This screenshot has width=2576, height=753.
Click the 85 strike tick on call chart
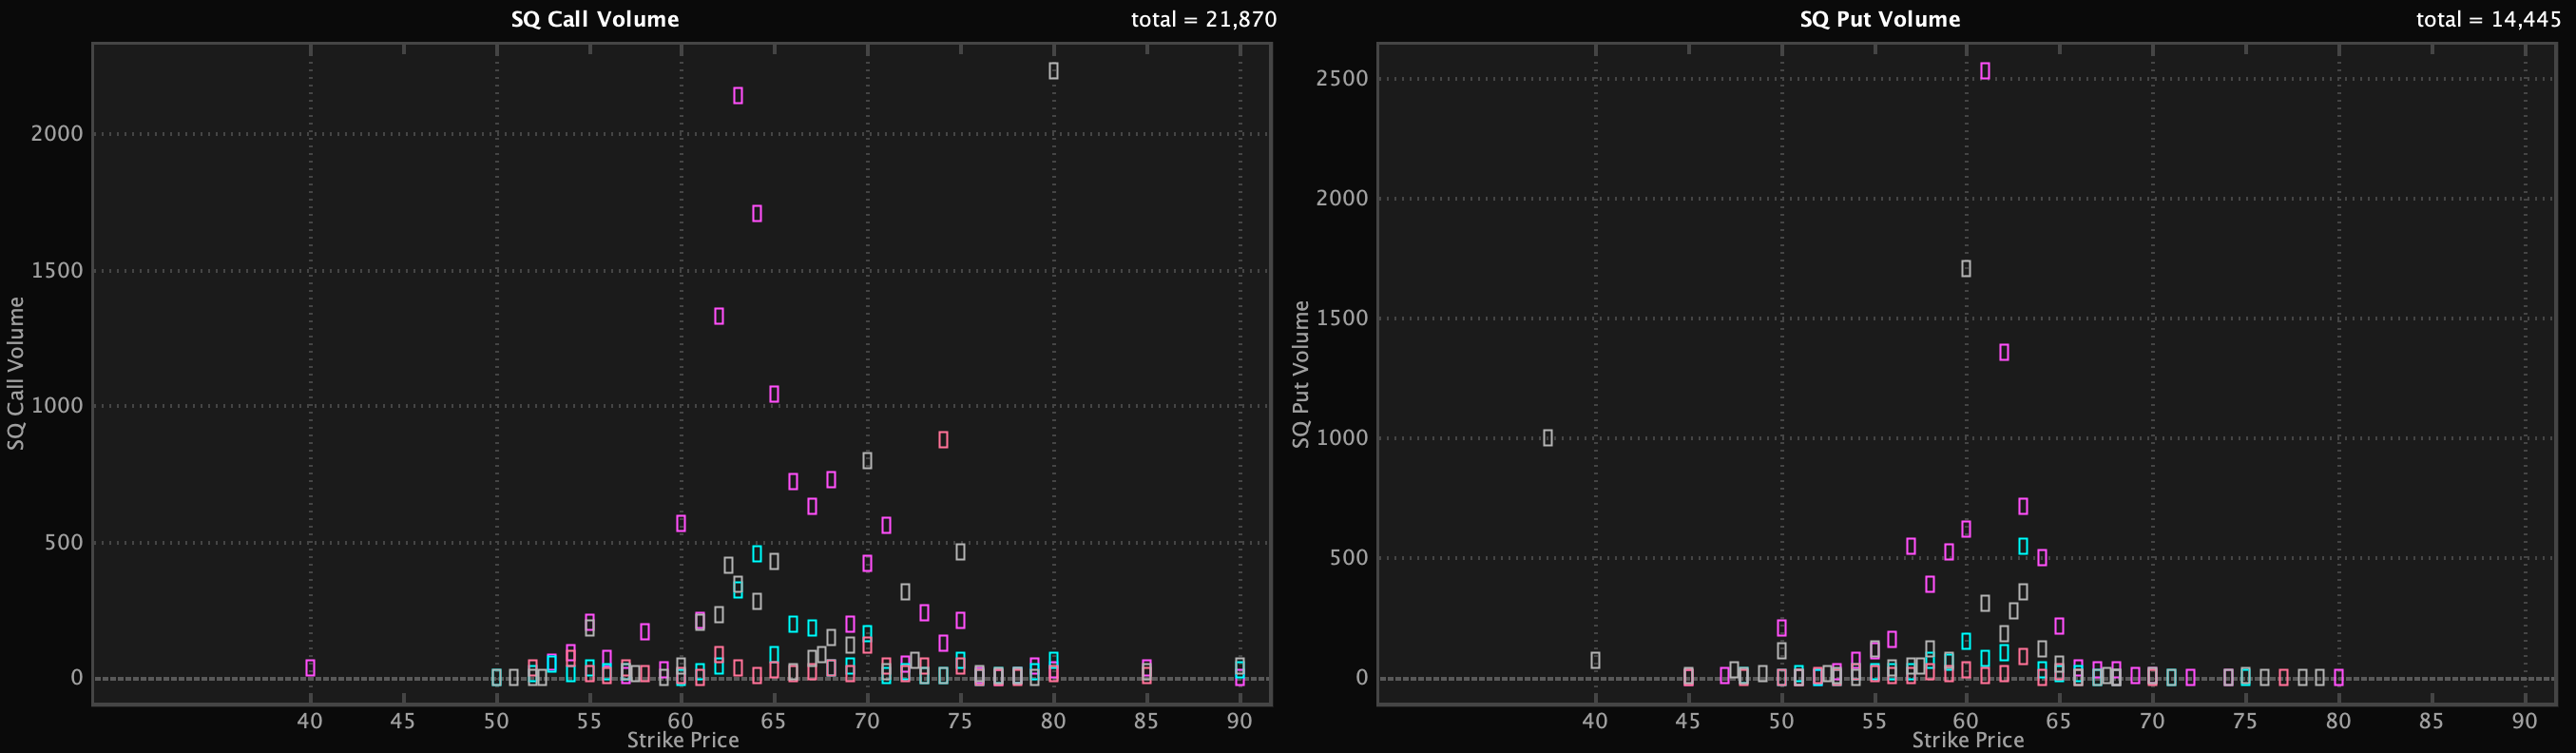click(x=1146, y=721)
